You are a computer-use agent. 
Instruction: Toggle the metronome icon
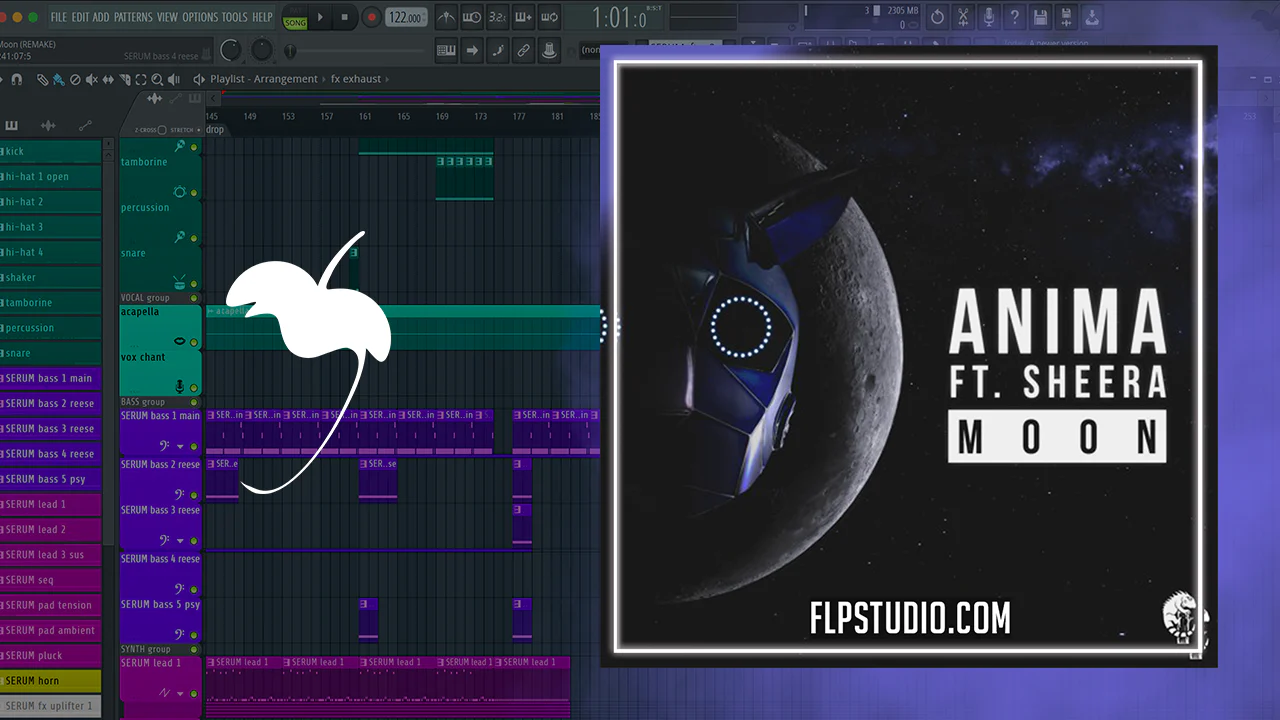tap(447, 17)
